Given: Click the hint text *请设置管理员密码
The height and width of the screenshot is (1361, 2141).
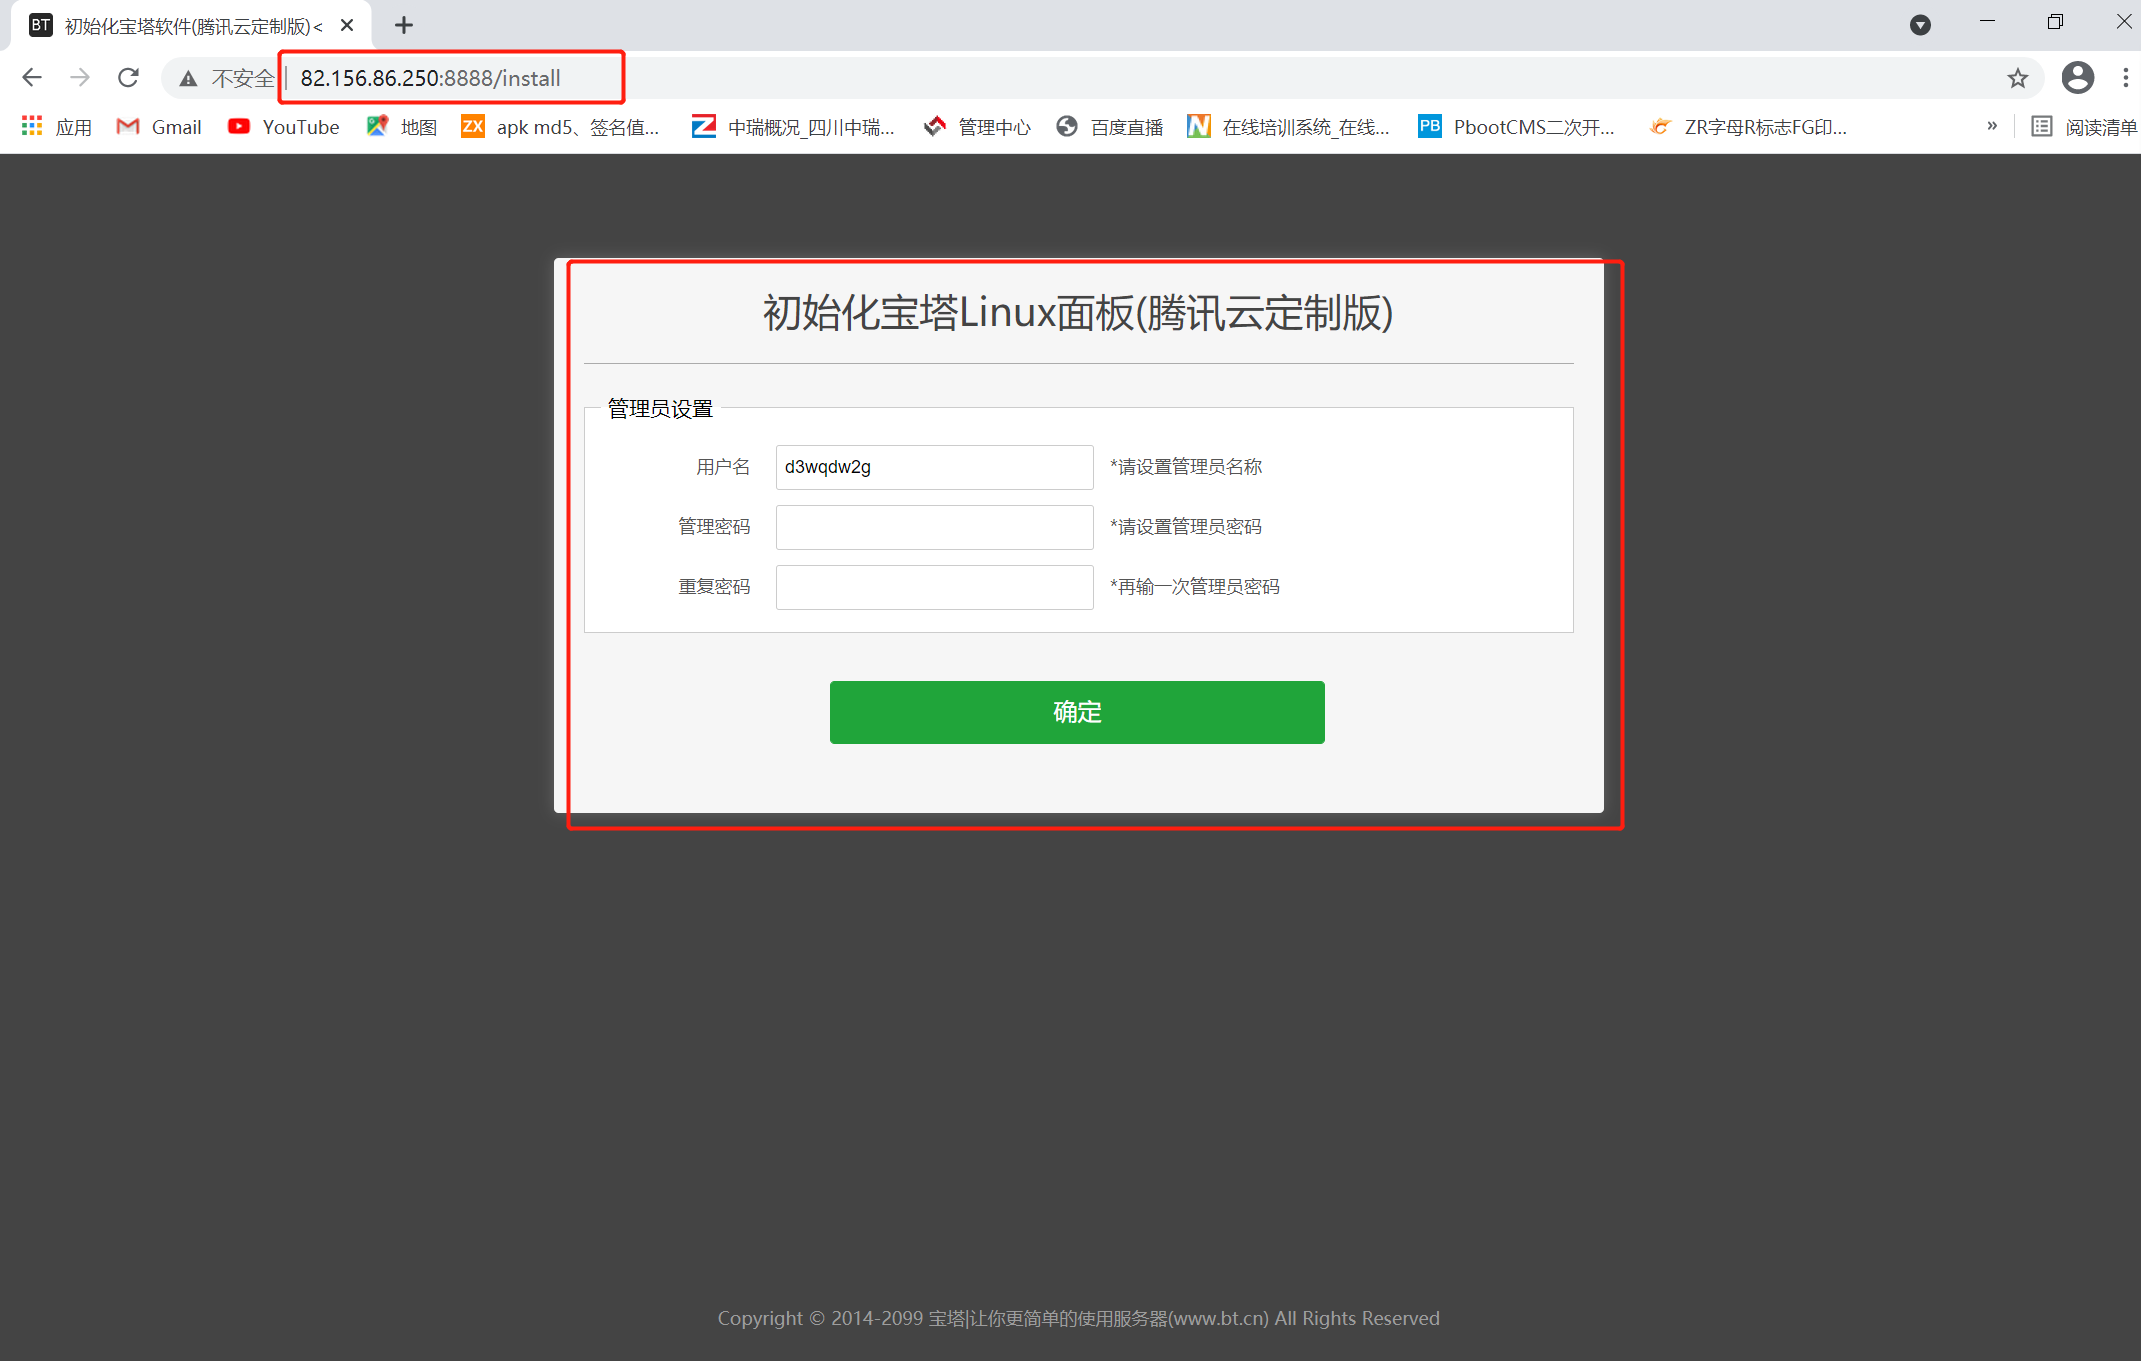Looking at the screenshot, I should tap(1186, 527).
